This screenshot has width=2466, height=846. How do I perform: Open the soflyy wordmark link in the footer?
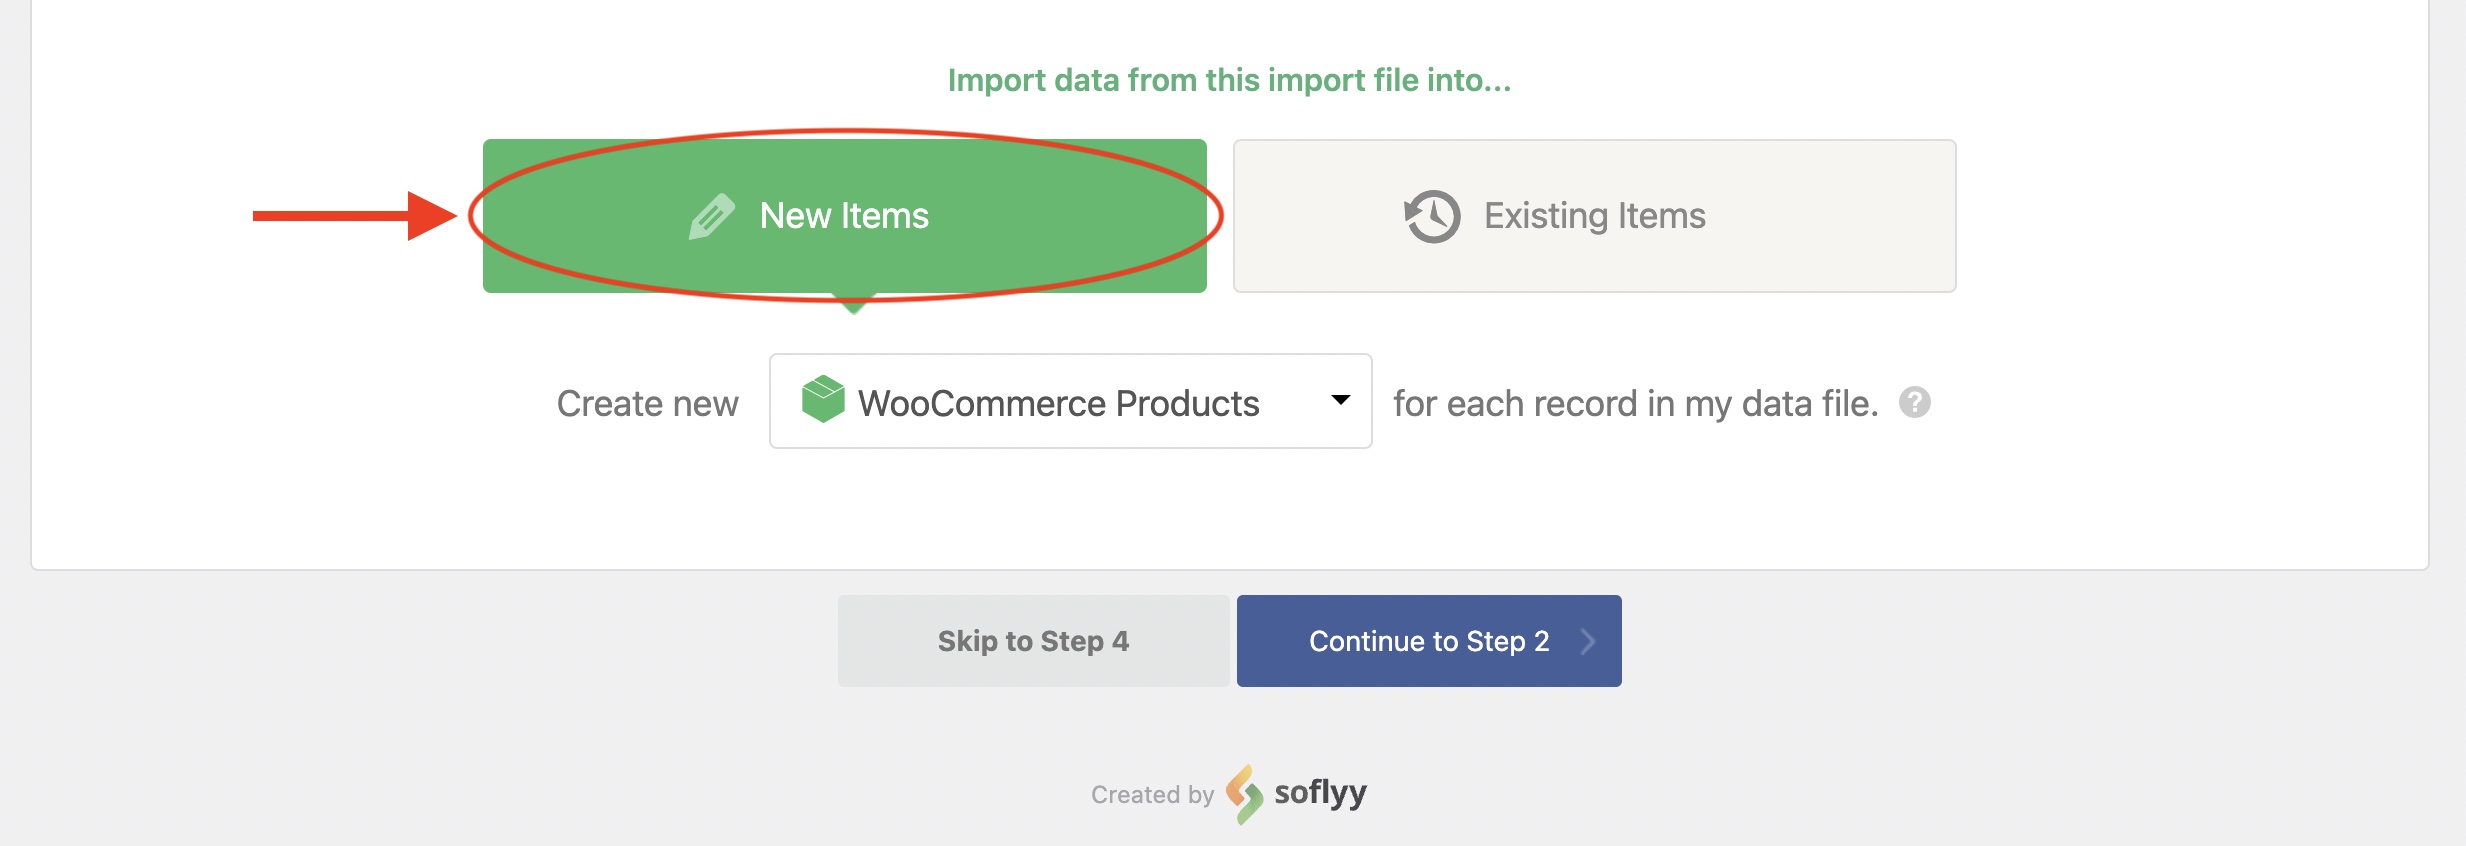pos(1320,792)
